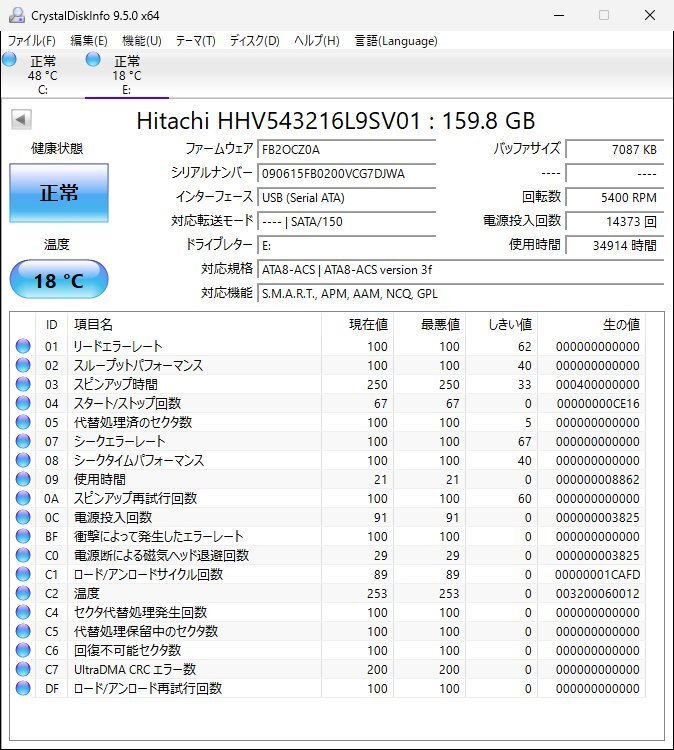Click the transfer mode field SATA/150

click(346, 221)
